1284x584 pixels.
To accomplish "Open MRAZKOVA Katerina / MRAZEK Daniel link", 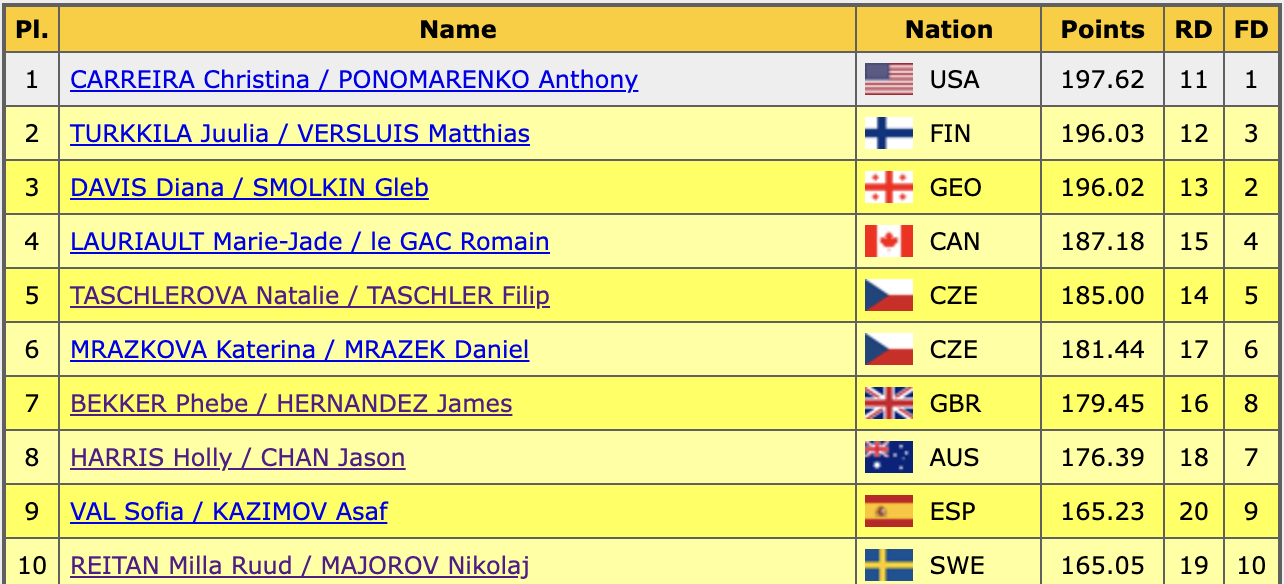I will pos(299,350).
